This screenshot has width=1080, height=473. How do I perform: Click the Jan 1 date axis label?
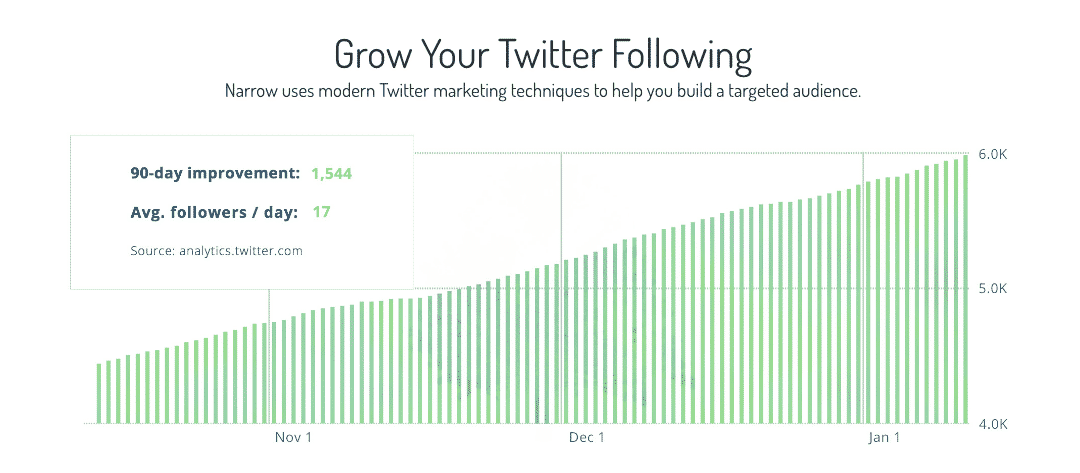click(884, 438)
